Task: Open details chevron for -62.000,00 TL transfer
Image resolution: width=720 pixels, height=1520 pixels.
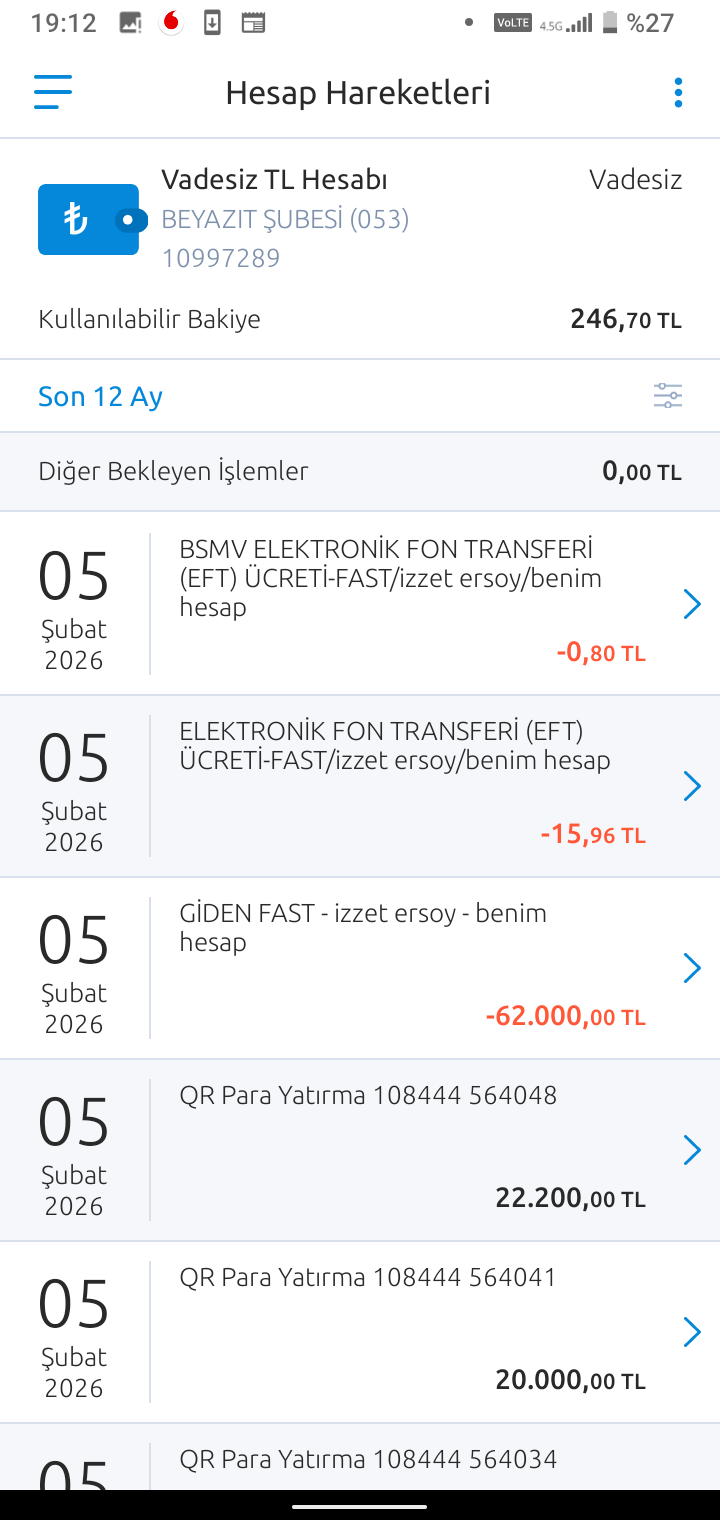Action: 692,968
